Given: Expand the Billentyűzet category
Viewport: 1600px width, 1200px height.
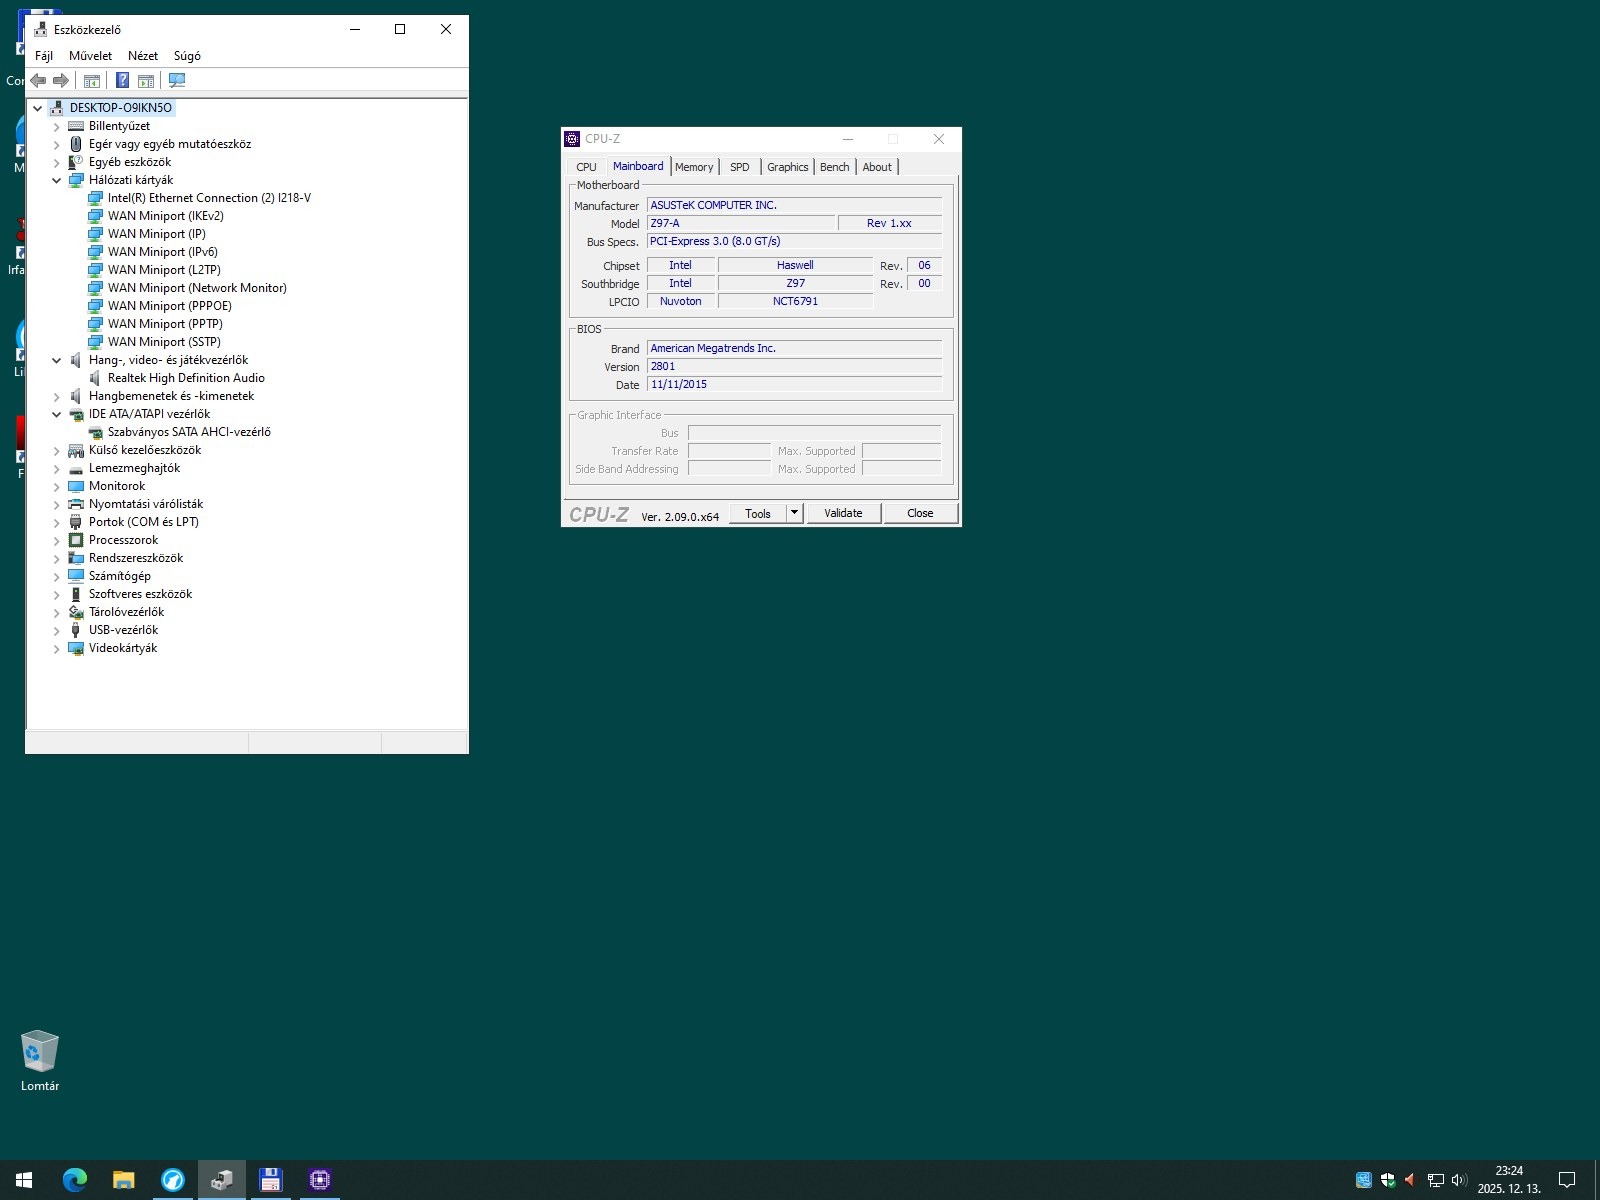Looking at the screenshot, I should 57,126.
